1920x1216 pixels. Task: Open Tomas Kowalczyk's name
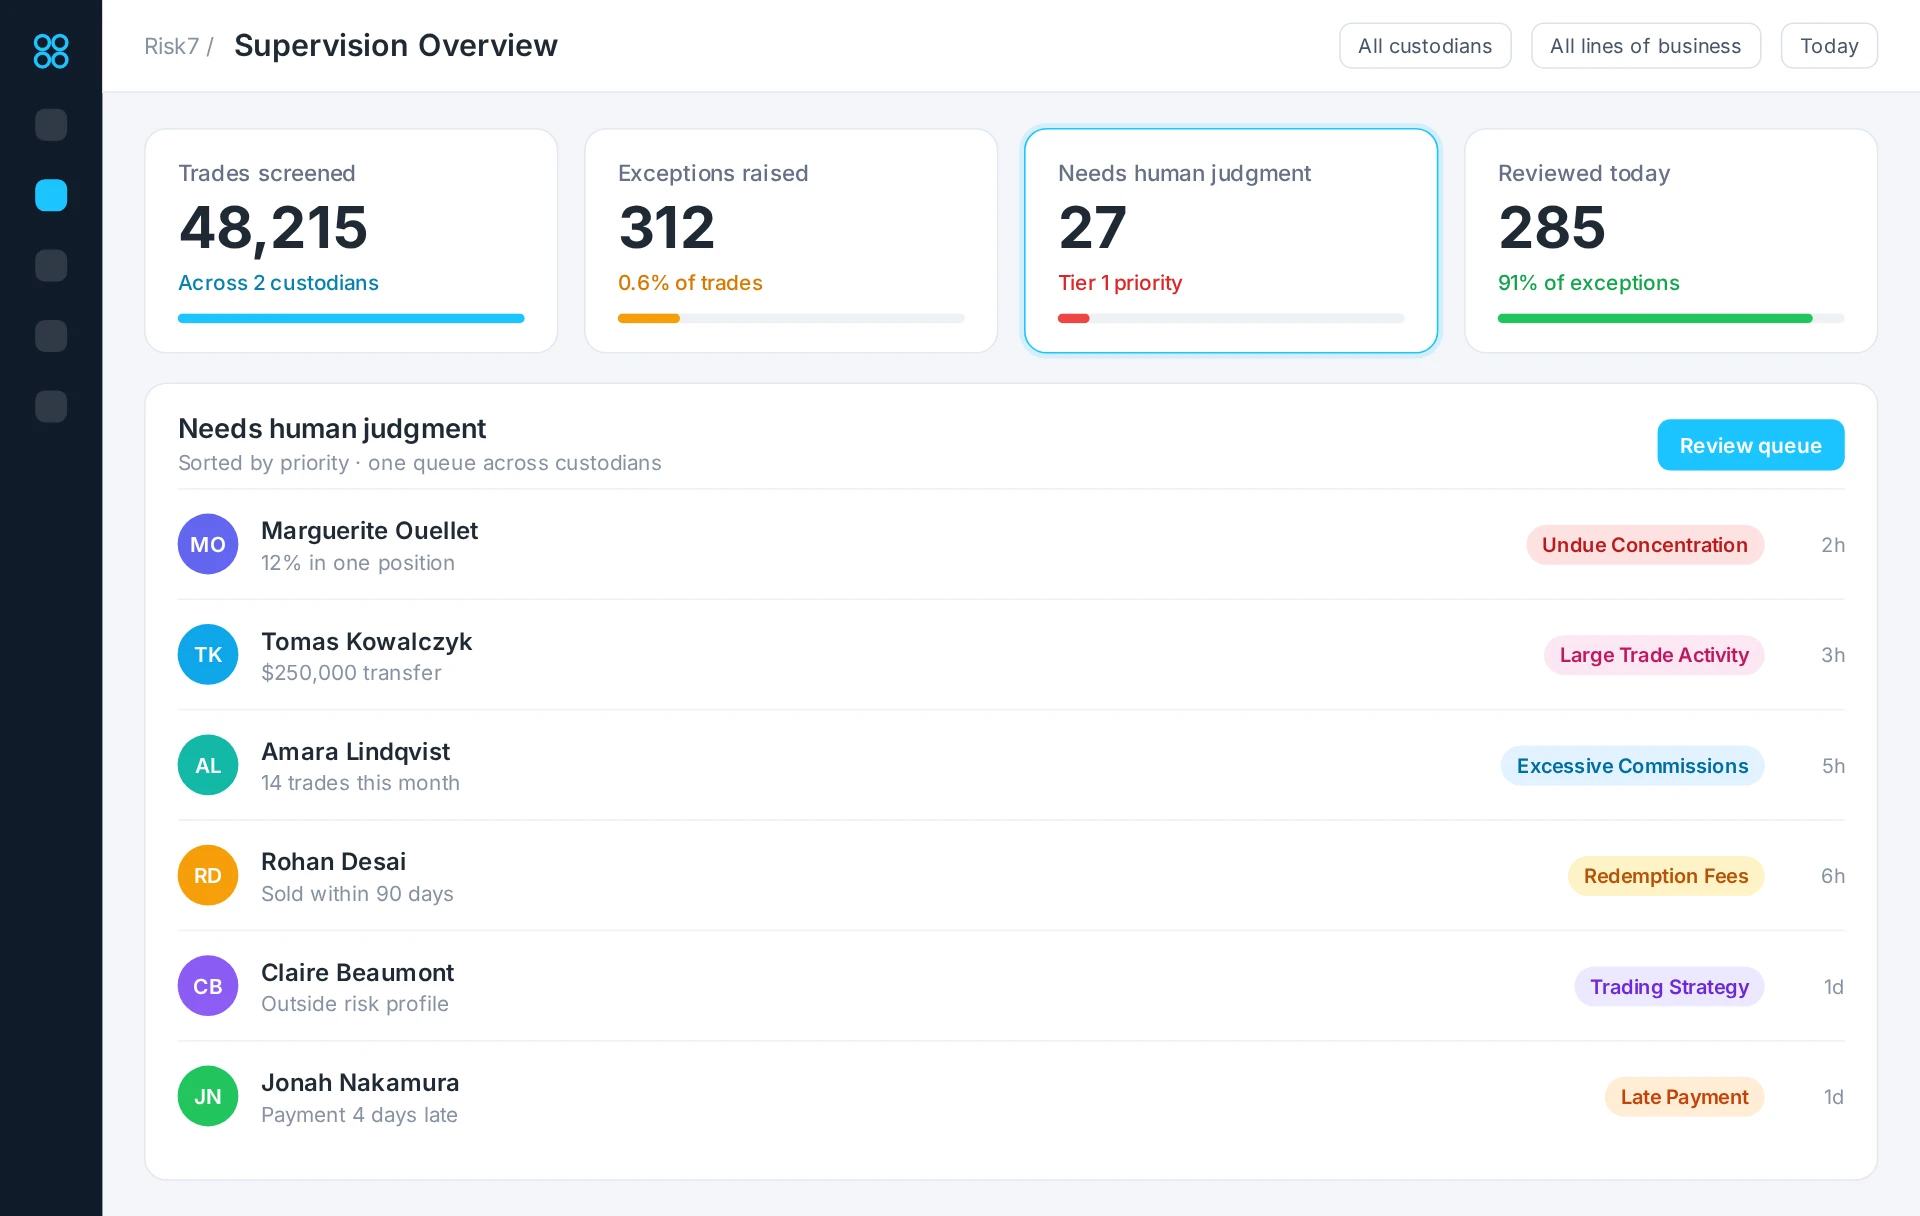coord(366,641)
